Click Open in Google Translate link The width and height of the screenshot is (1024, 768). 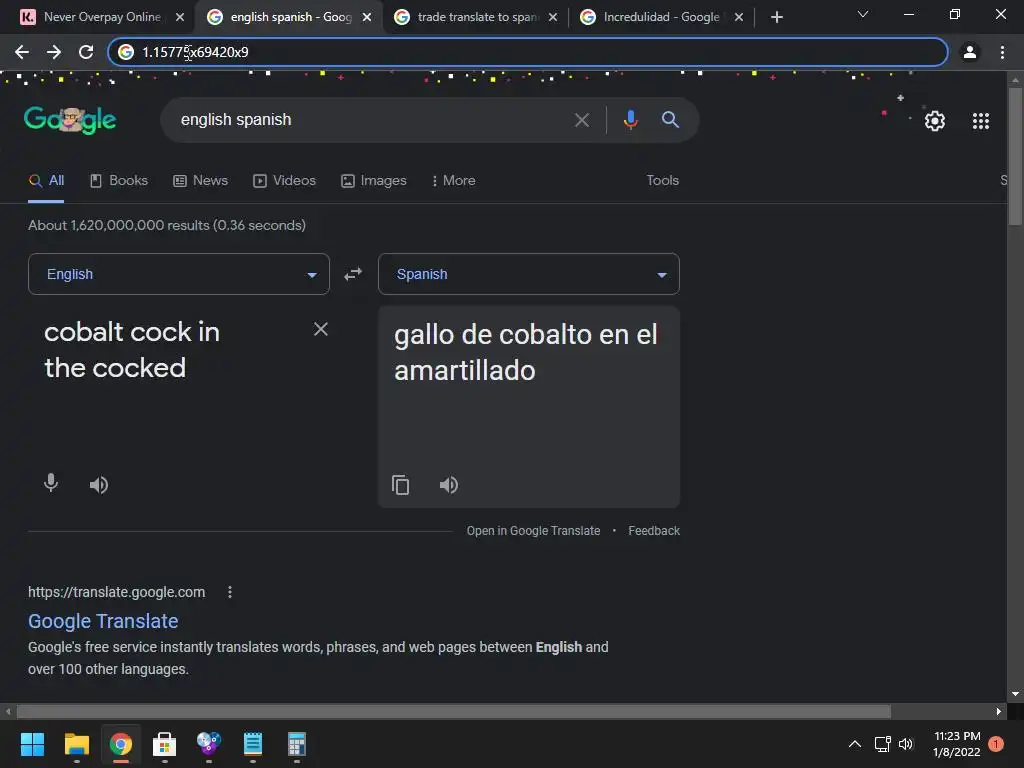533,531
